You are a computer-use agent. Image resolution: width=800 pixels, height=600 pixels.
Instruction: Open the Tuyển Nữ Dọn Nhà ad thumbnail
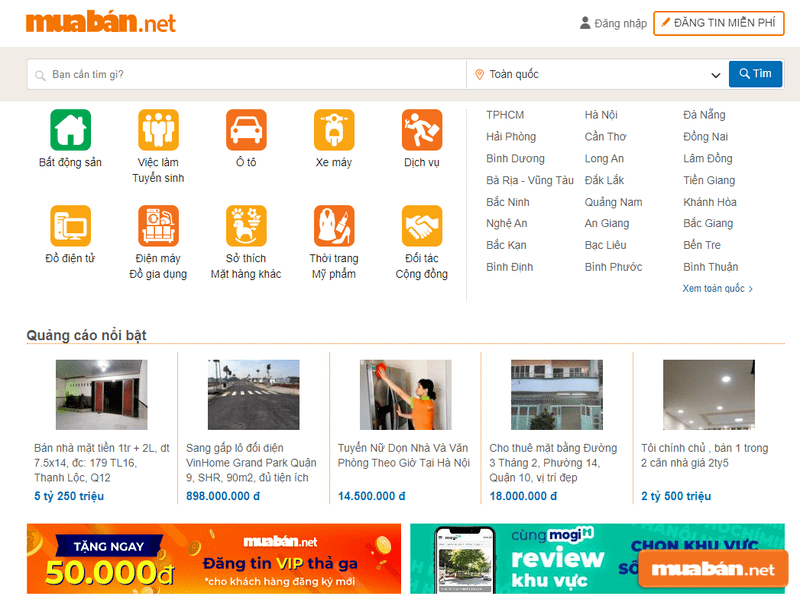(x=406, y=395)
